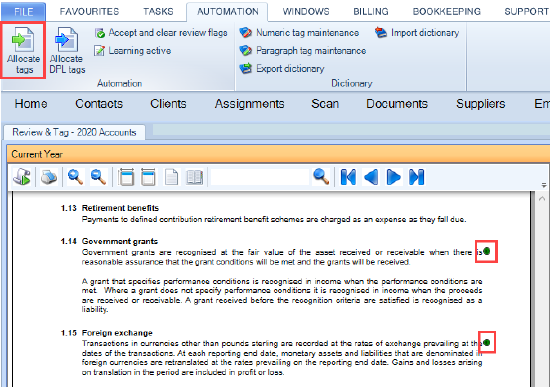Go to the first page arrow

[x=348, y=177]
